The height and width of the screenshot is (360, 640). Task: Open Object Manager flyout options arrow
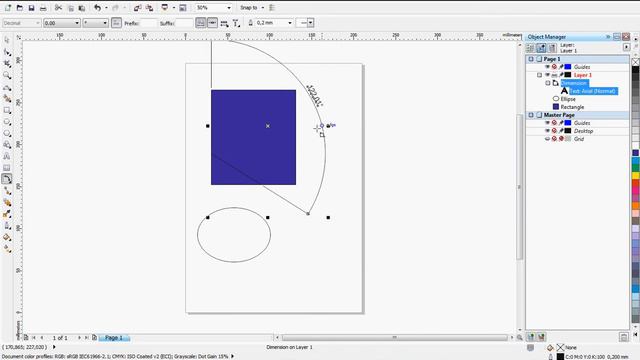click(x=627, y=47)
